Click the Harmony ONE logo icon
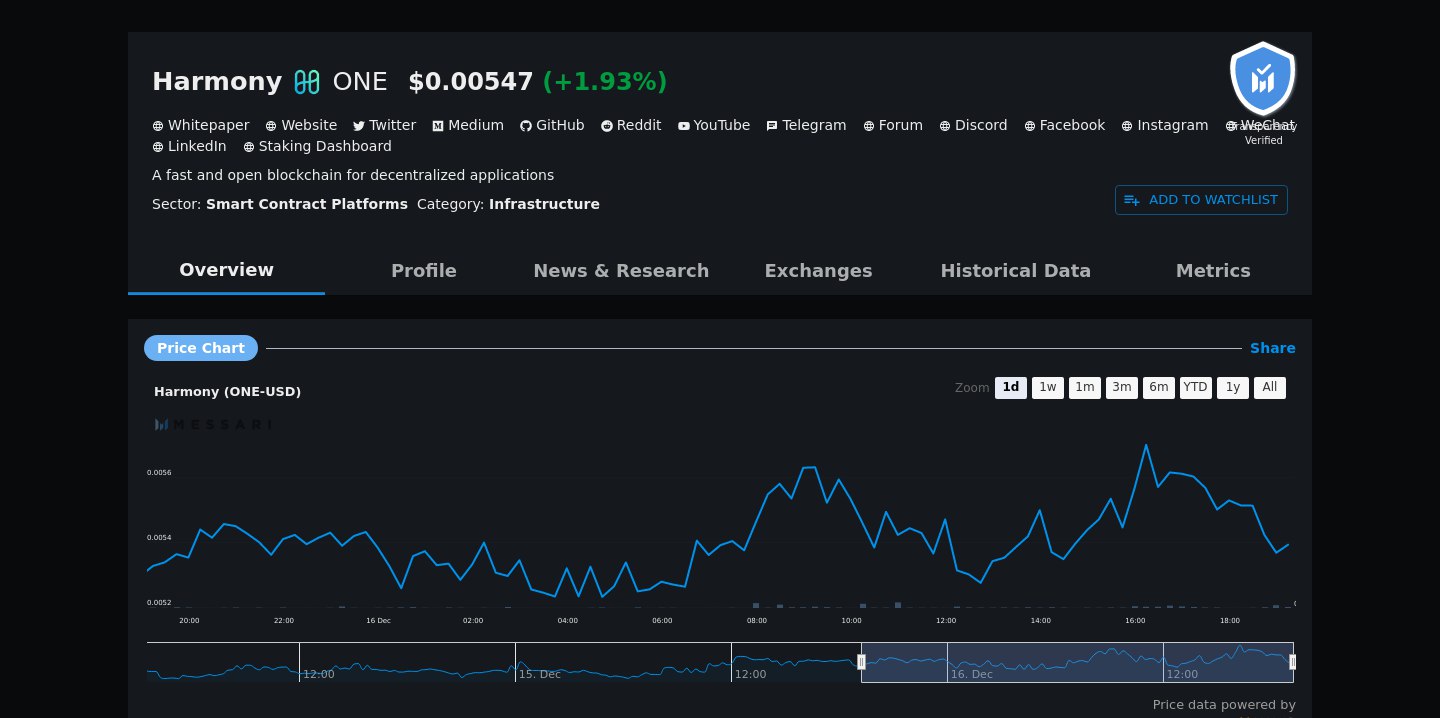Viewport: 1440px width, 718px height. [x=307, y=82]
